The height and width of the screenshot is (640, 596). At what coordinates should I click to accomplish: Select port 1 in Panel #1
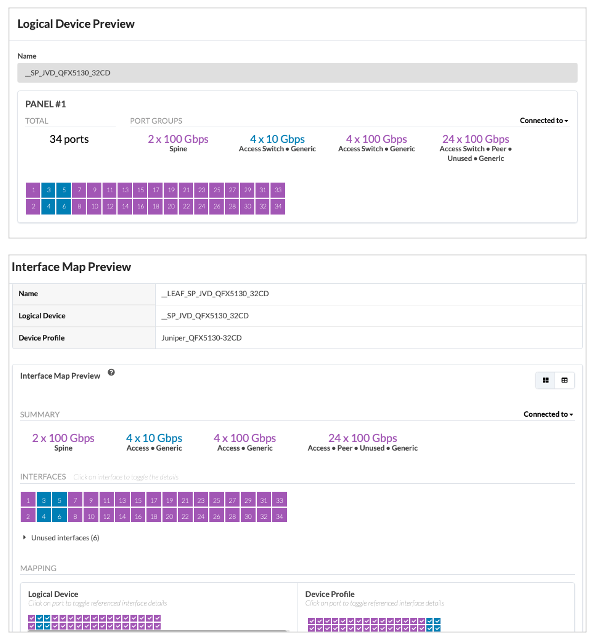pyautogui.click(x=33, y=190)
